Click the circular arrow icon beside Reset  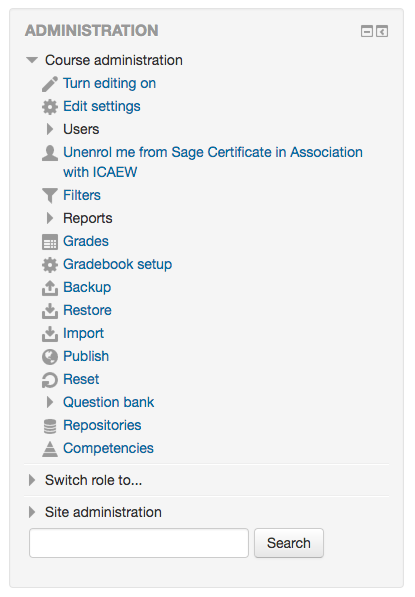click(x=50, y=380)
